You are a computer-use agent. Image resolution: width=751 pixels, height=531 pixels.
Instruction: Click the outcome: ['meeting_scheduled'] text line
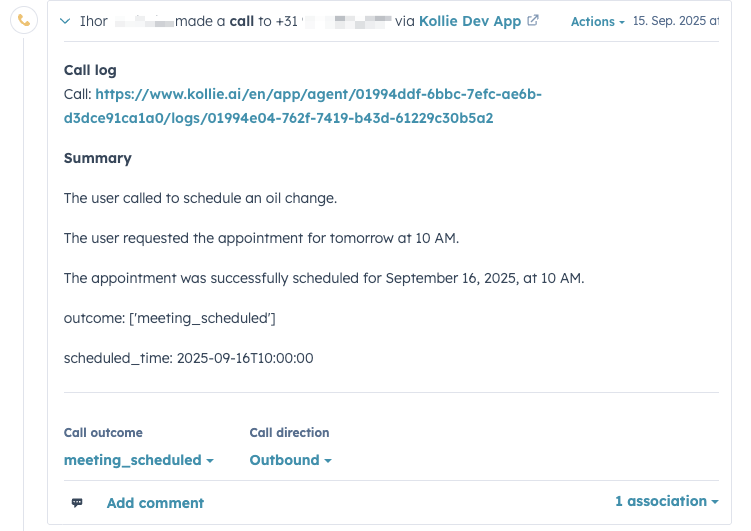169,318
